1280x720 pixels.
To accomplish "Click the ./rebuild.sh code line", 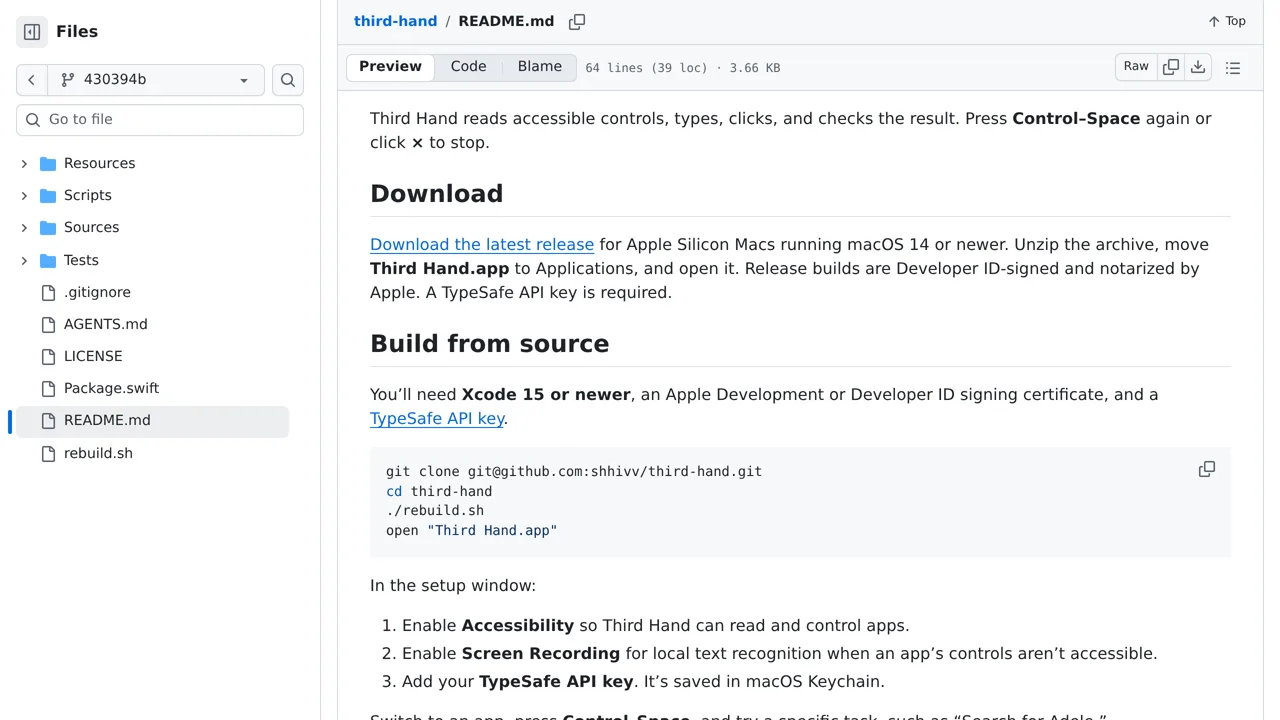I will [x=435, y=511].
